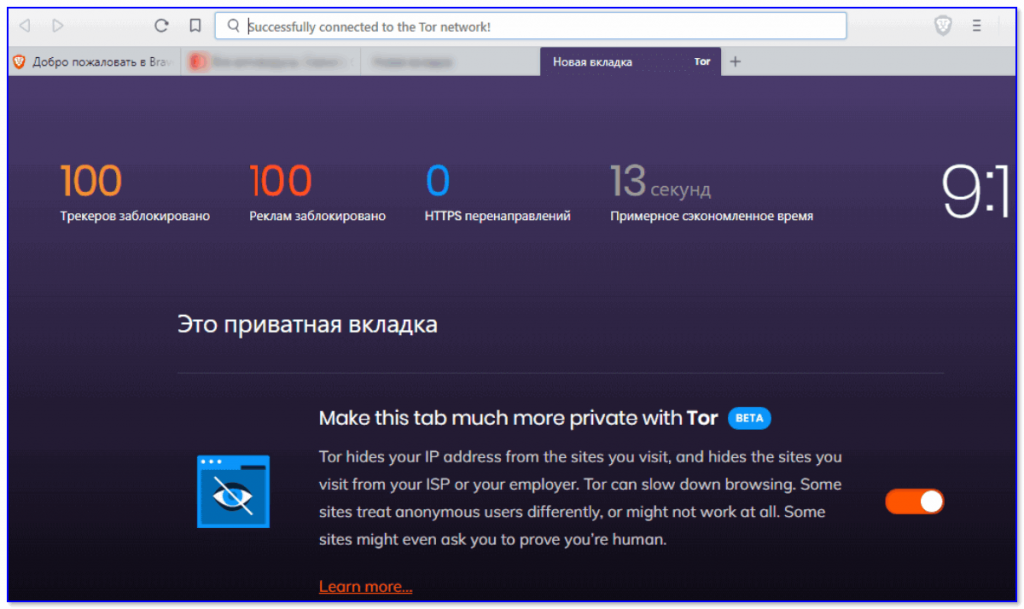The width and height of the screenshot is (1024, 609).
Task: Switch to the 'Добро пожаловать в Brave' tab
Action: (x=93, y=62)
